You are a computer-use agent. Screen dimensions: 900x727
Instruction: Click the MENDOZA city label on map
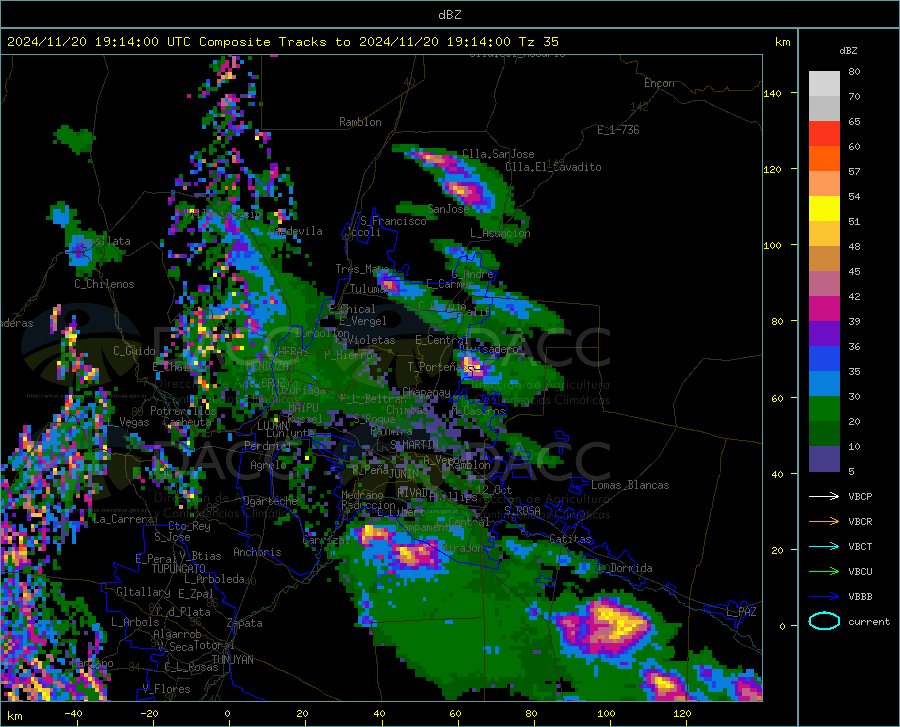tap(267, 365)
